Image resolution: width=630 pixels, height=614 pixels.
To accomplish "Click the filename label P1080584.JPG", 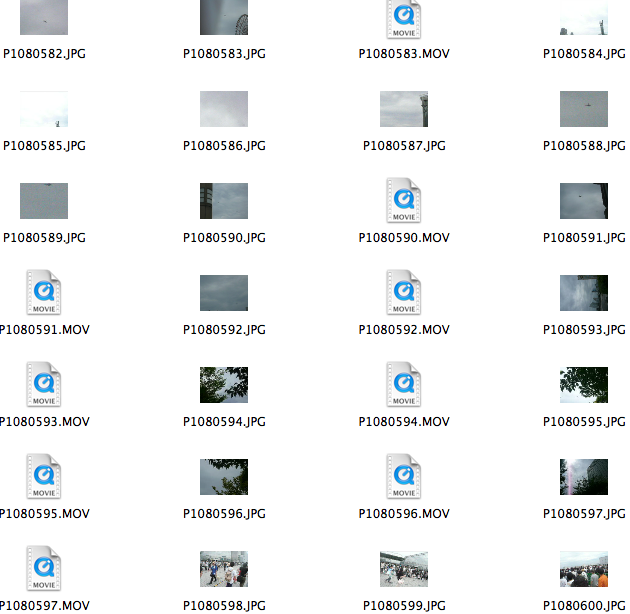I will [584, 54].
